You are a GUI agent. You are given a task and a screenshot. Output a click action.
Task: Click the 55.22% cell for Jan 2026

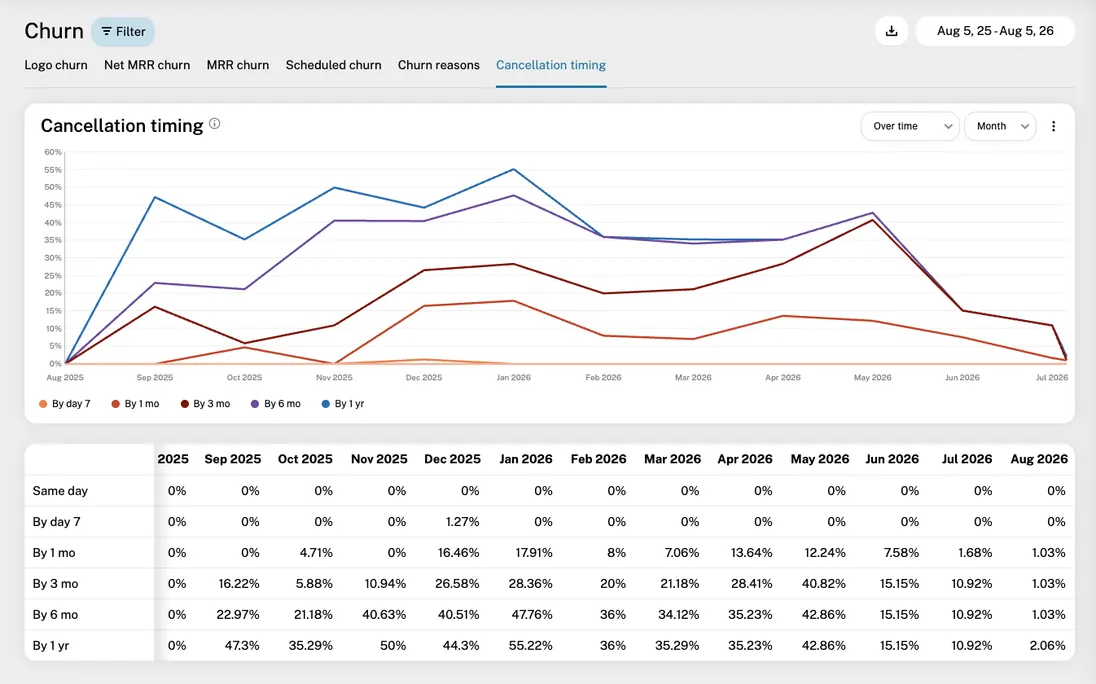point(531,646)
